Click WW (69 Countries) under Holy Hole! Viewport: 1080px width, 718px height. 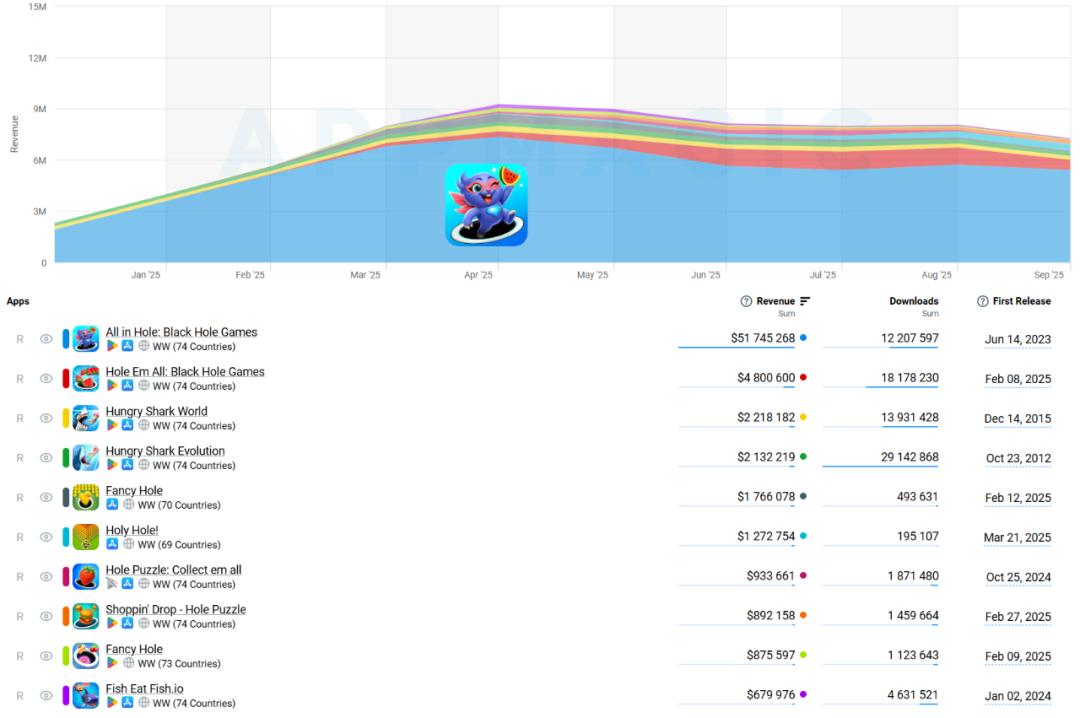[x=179, y=544]
